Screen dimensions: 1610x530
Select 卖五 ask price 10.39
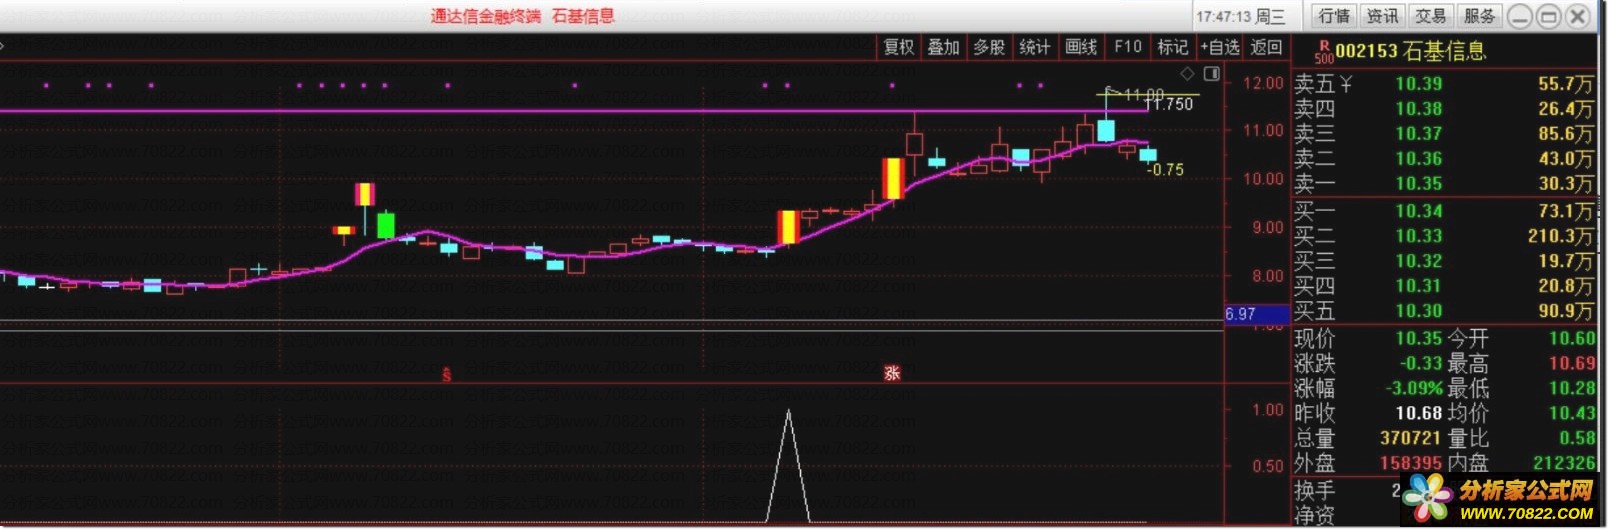(1418, 84)
